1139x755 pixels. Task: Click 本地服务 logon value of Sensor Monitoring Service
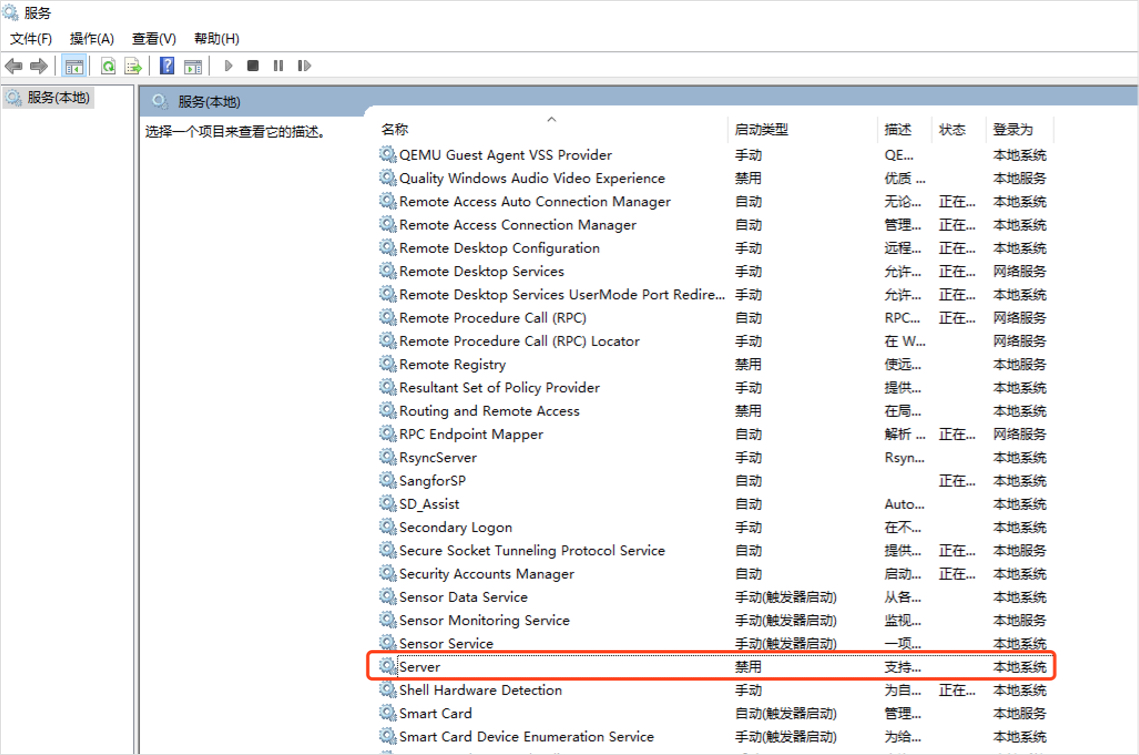coord(1020,620)
